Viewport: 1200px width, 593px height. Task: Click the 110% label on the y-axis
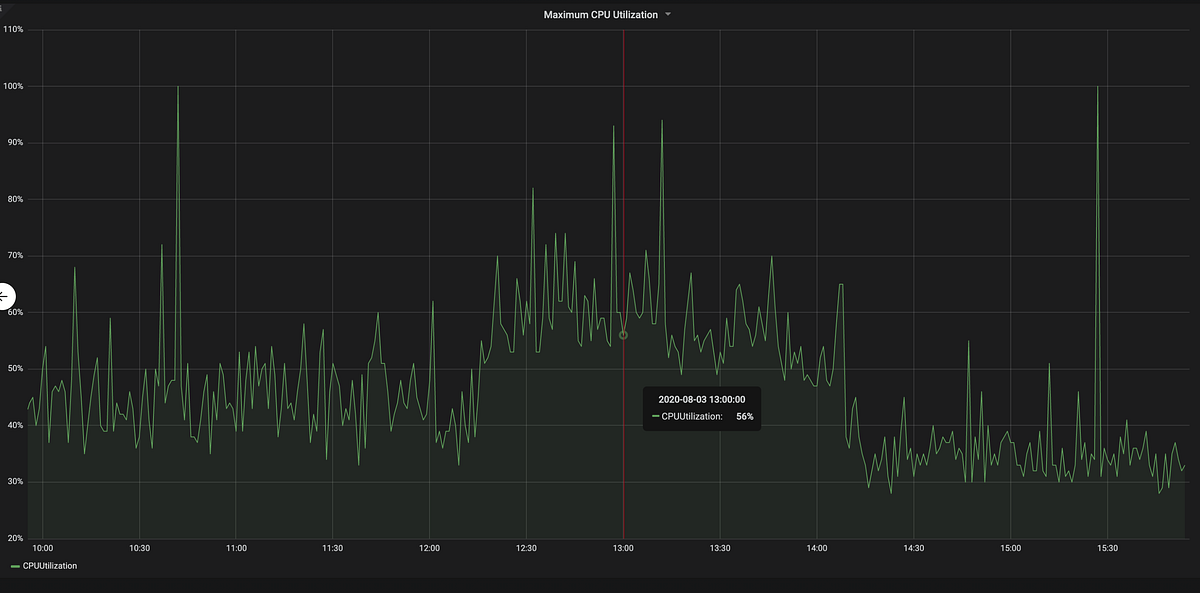(x=15, y=29)
